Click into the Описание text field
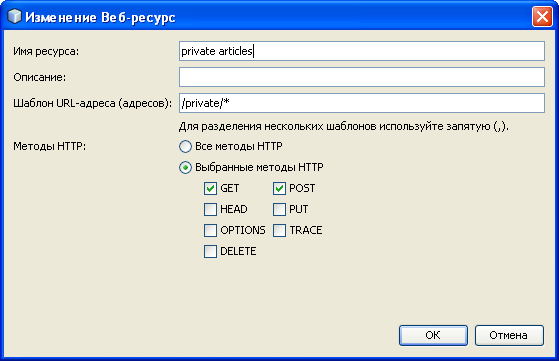559x361 pixels. 362,77
